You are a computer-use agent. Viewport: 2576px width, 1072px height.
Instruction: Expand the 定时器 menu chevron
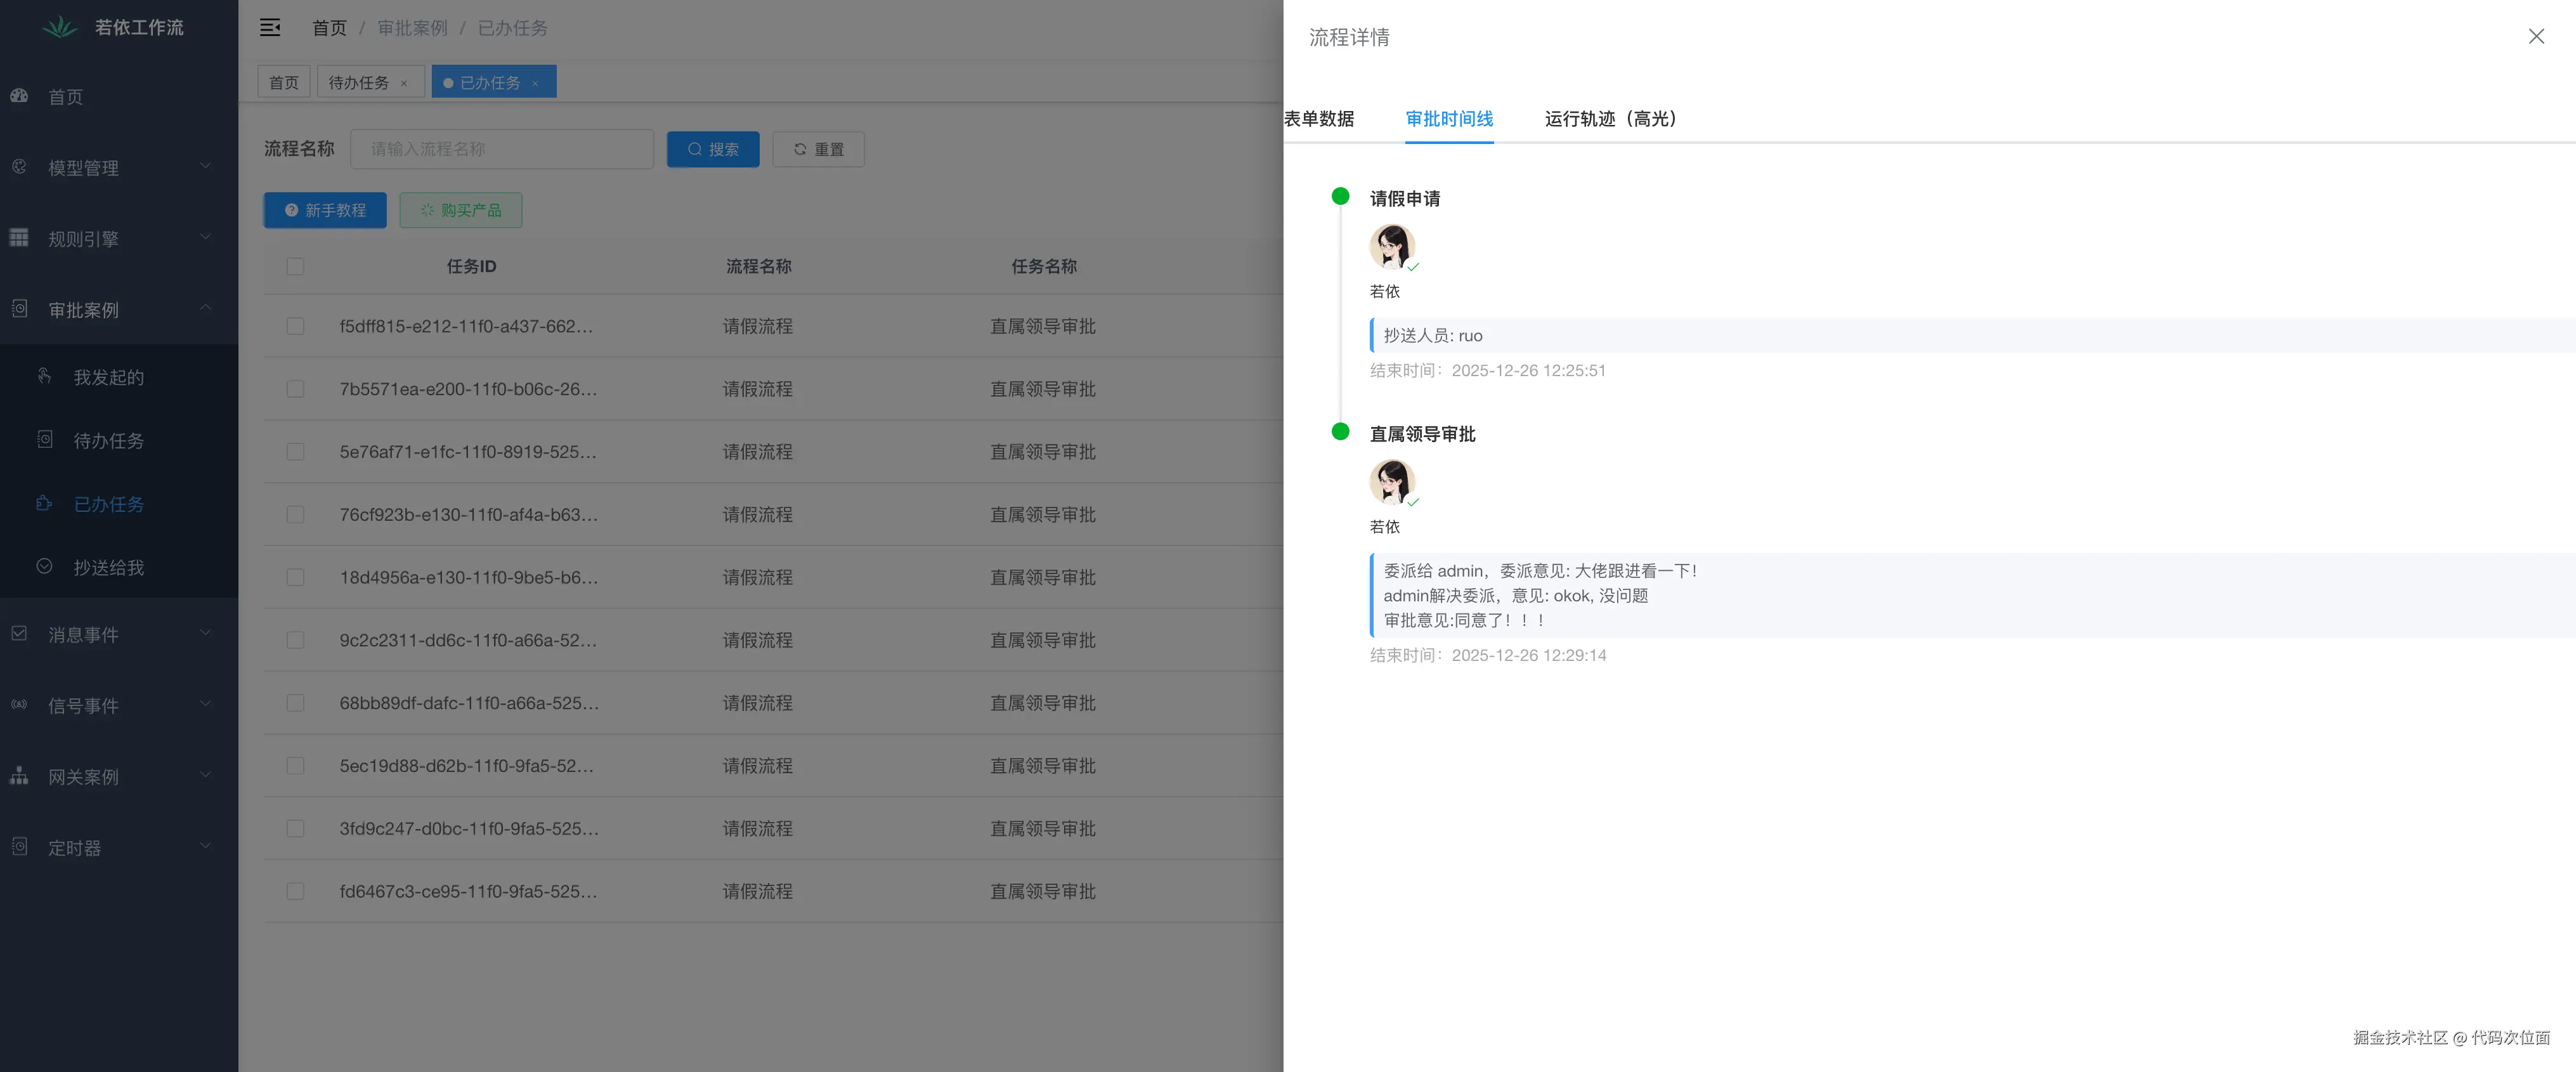205,846
